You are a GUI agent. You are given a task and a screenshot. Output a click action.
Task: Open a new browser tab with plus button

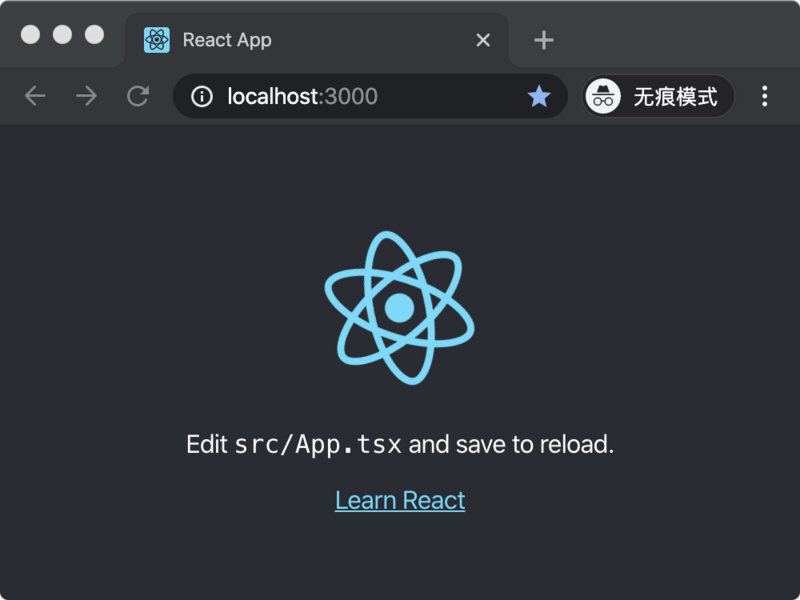tap(542, 40)
